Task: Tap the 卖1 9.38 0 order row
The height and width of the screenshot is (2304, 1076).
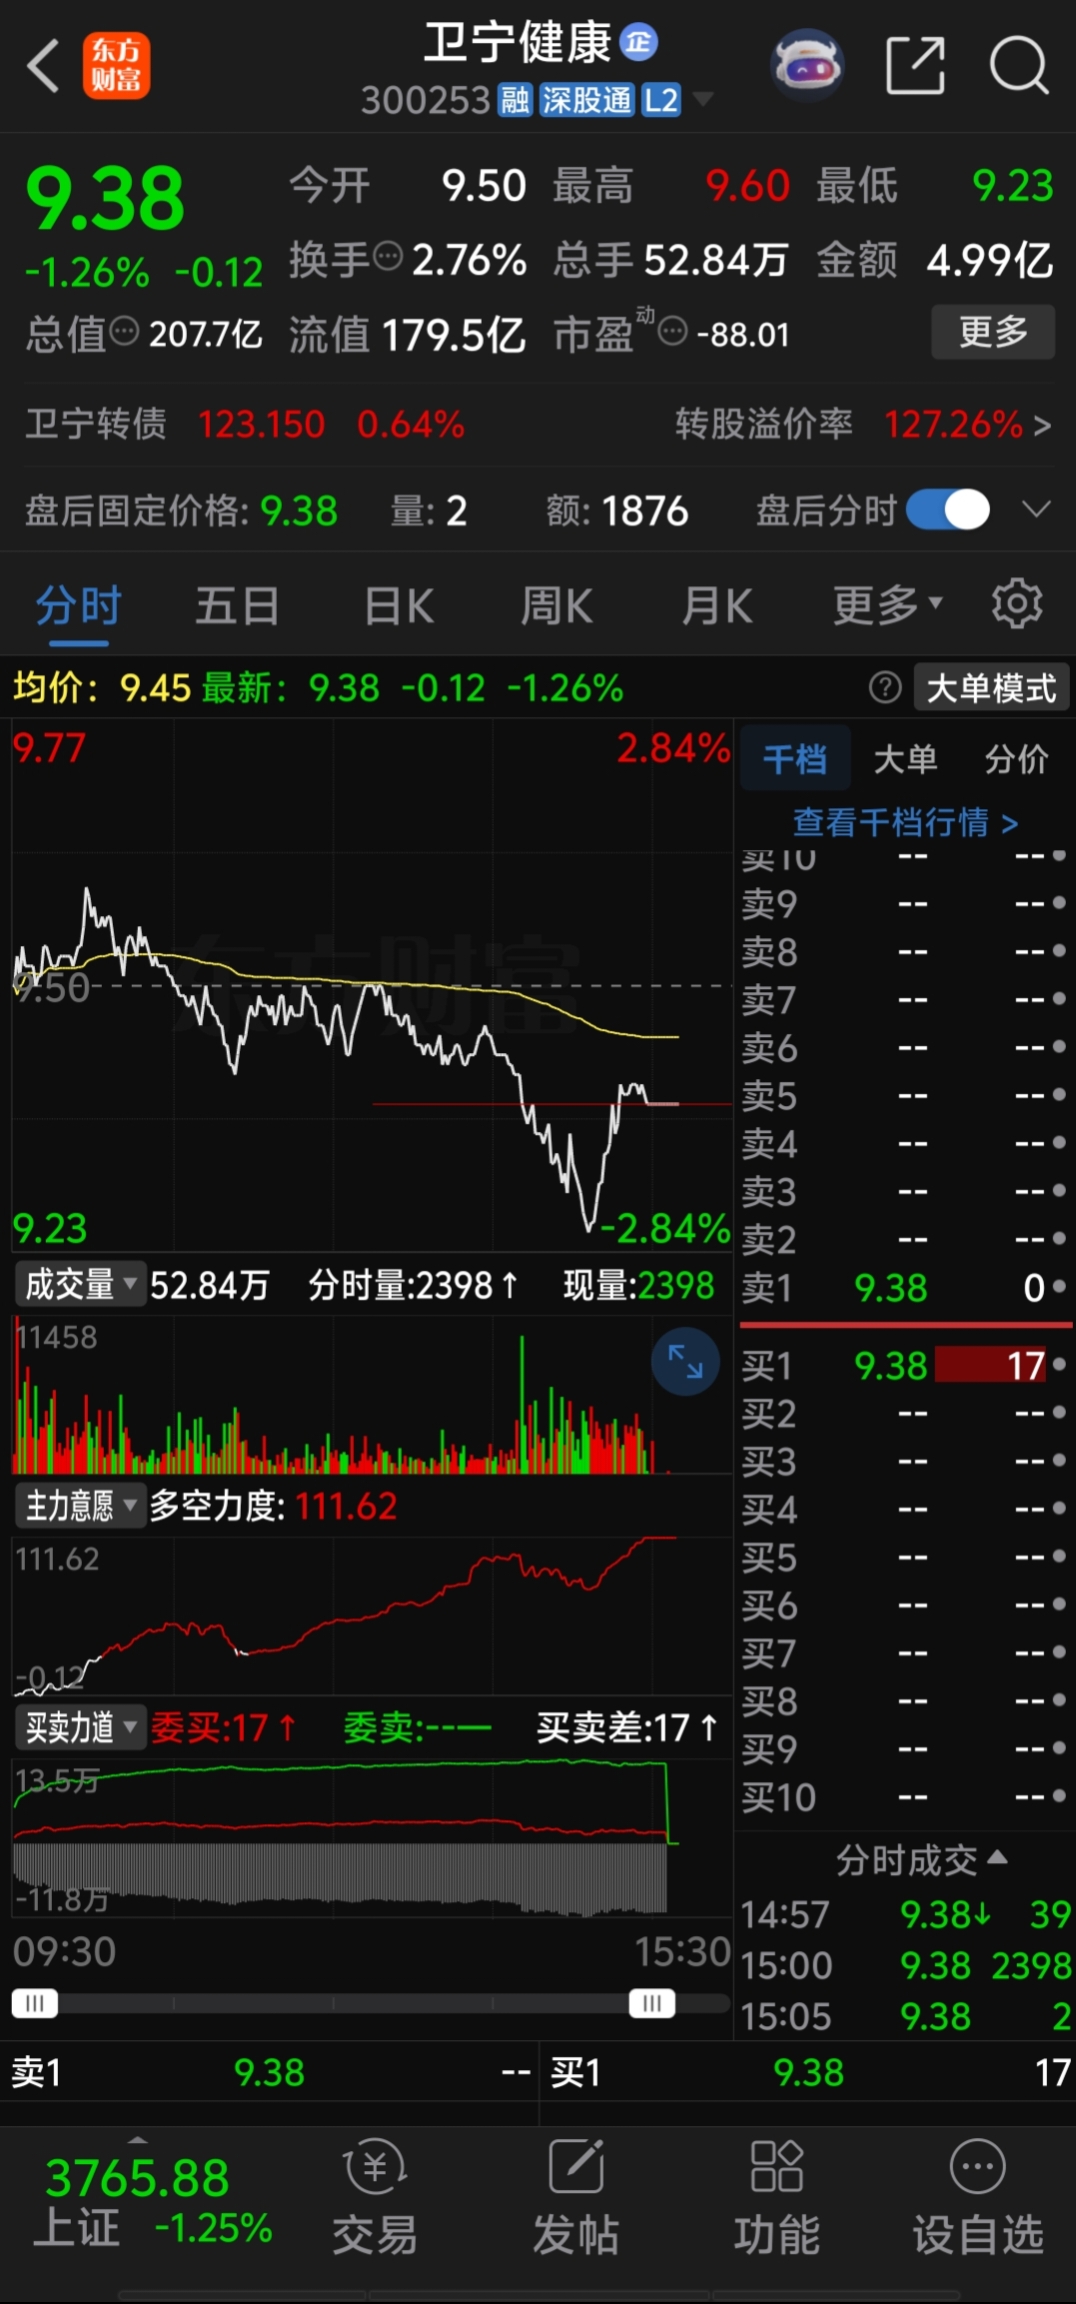Action: (x=905, y=1287)
